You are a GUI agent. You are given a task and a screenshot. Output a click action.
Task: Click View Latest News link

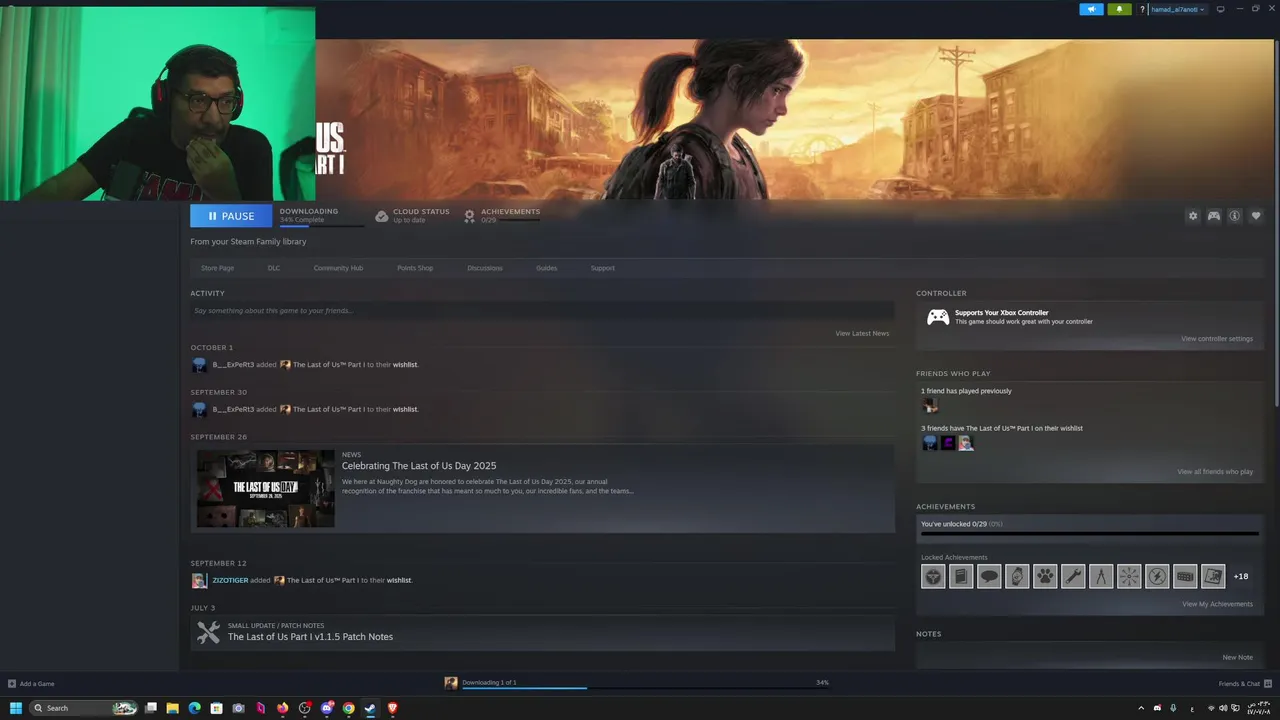[862, 333]
